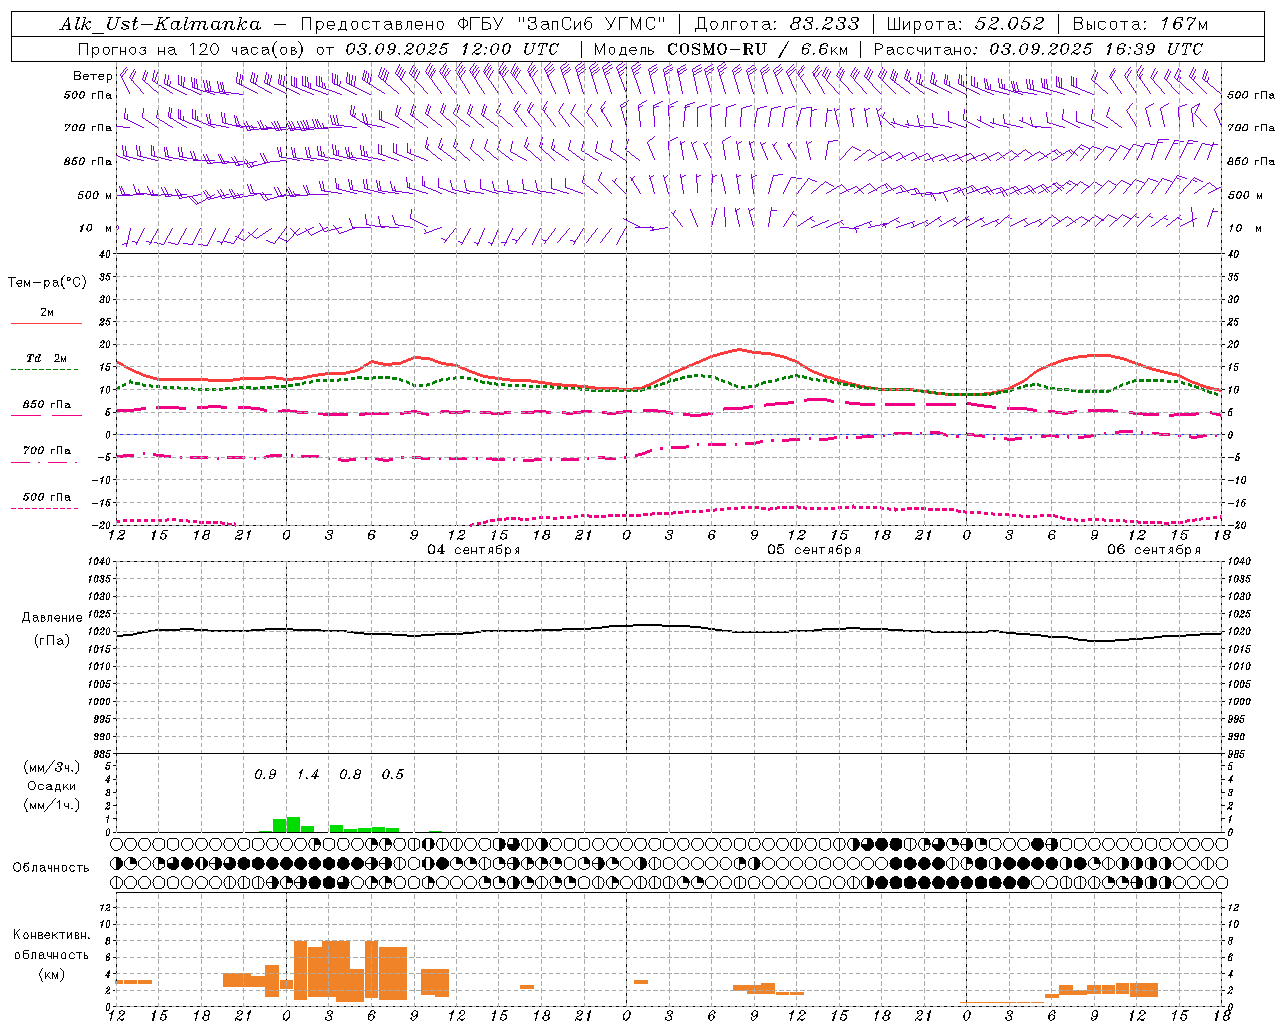Click the Осадки precipitation label
The width and height of the screenshot is (1280, 1024).
click(51, 786)
